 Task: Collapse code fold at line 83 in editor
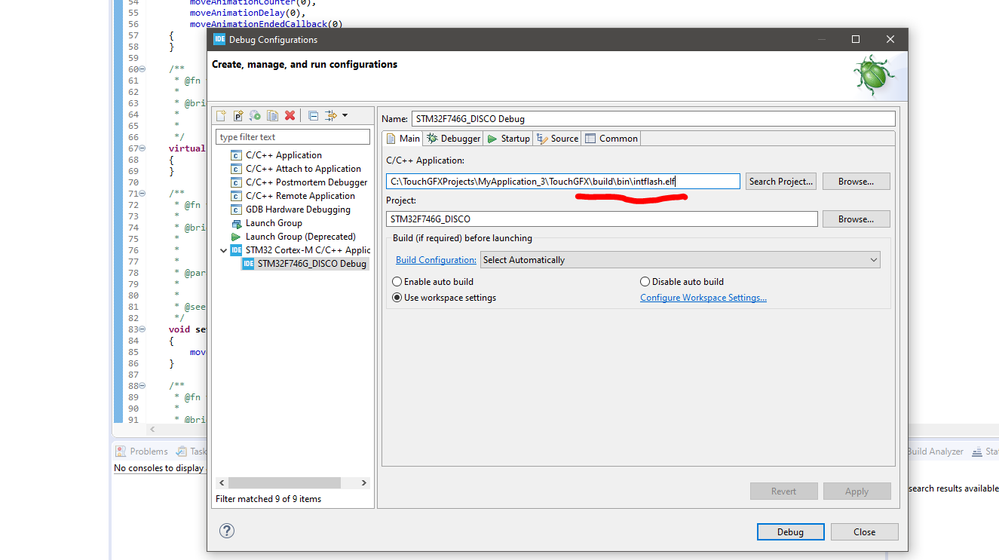point(143,329)
